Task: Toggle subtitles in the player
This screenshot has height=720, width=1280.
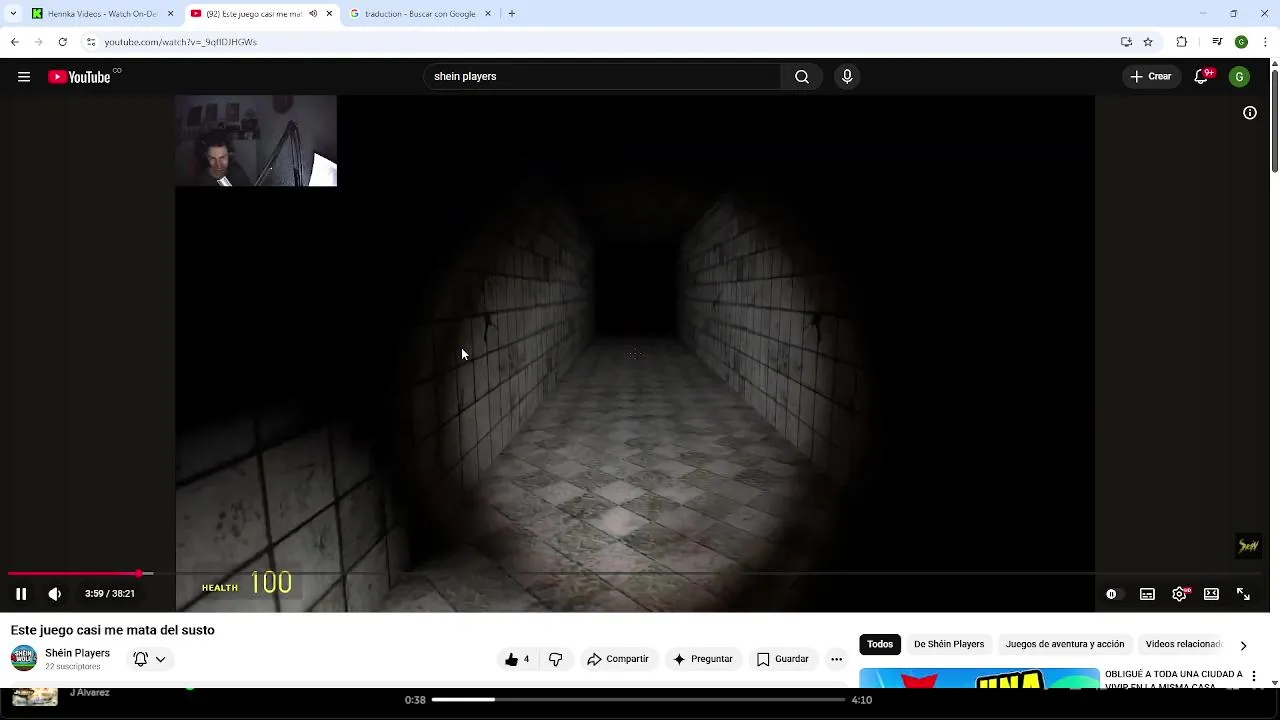Action: click(x=1148, y=594)
